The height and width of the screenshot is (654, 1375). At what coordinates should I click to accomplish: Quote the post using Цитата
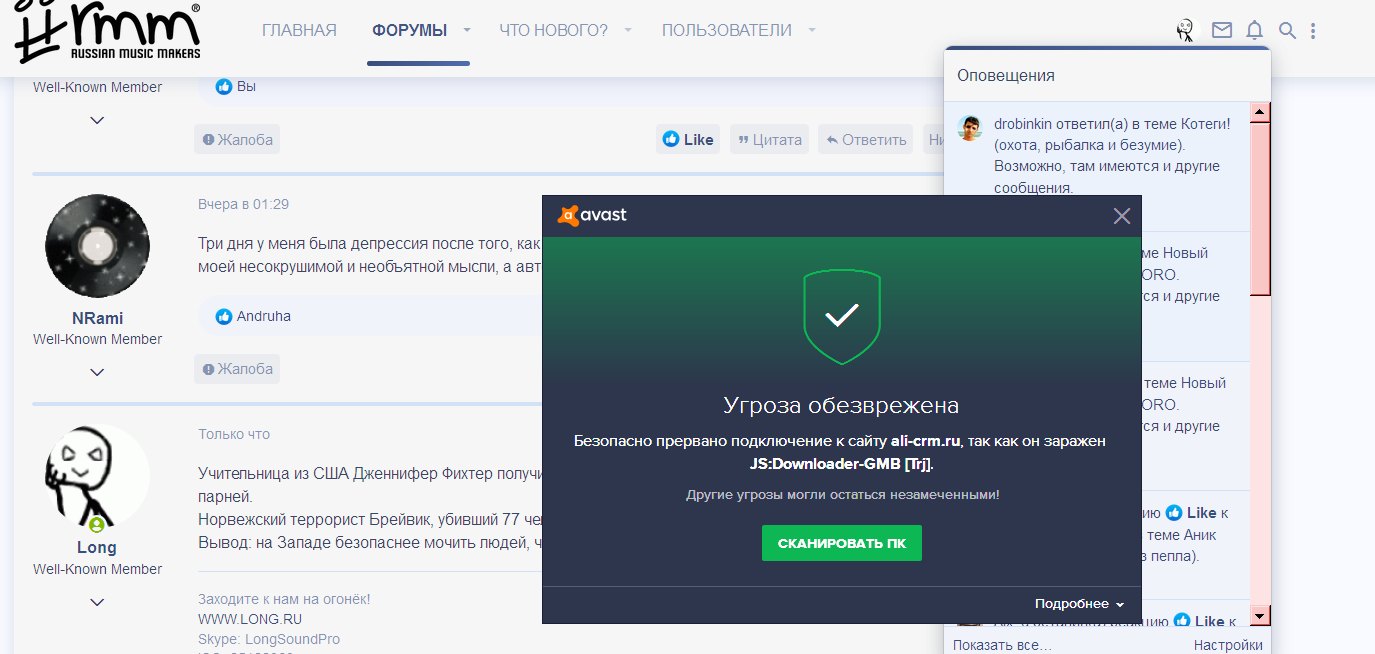click(770, 139)
